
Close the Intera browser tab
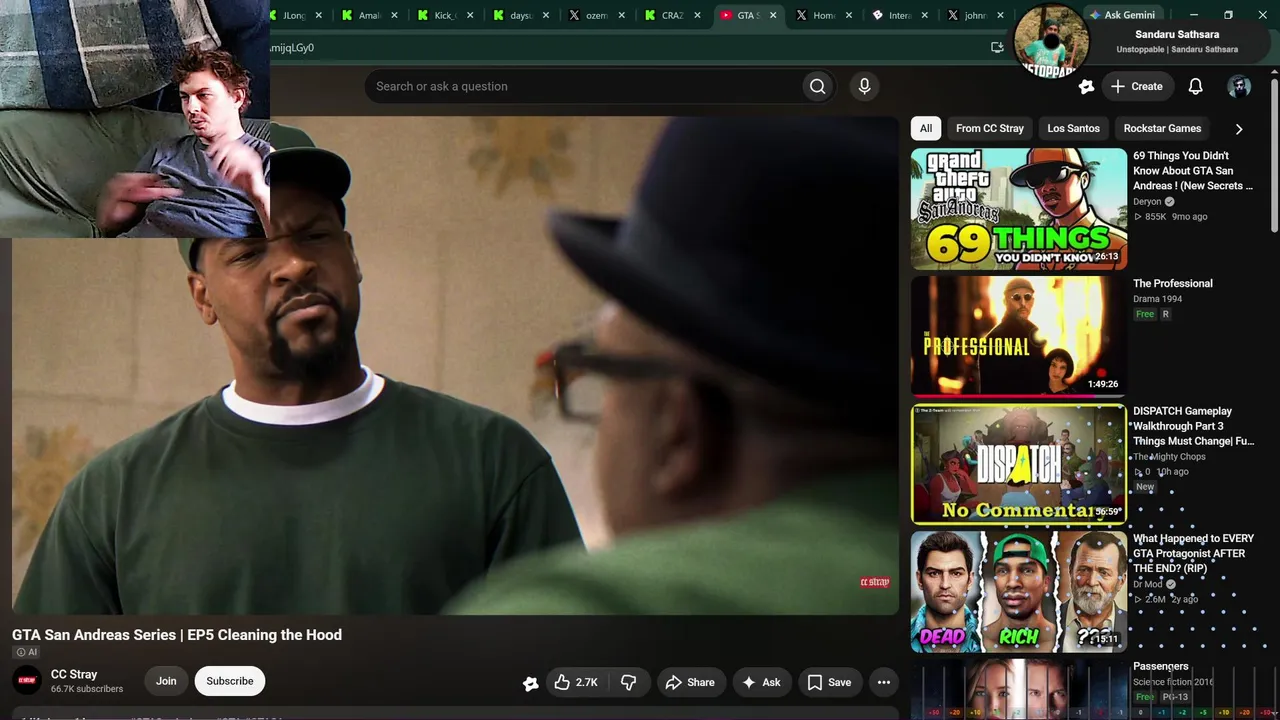(924, 15)
